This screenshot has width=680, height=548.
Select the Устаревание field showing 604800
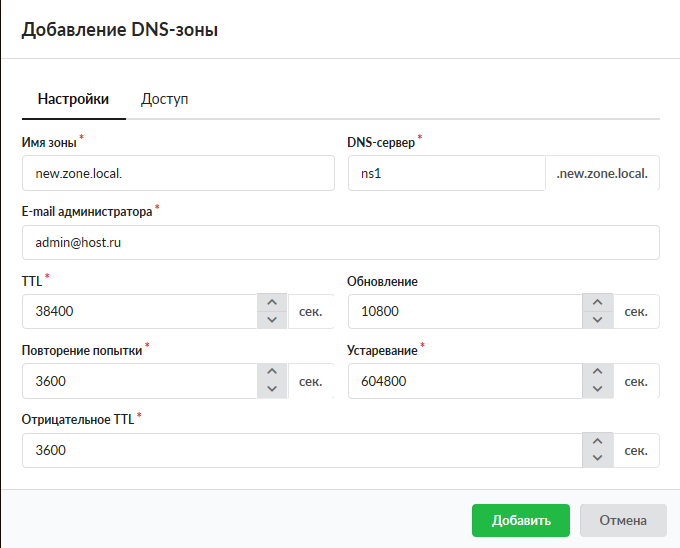pos(464,381)
